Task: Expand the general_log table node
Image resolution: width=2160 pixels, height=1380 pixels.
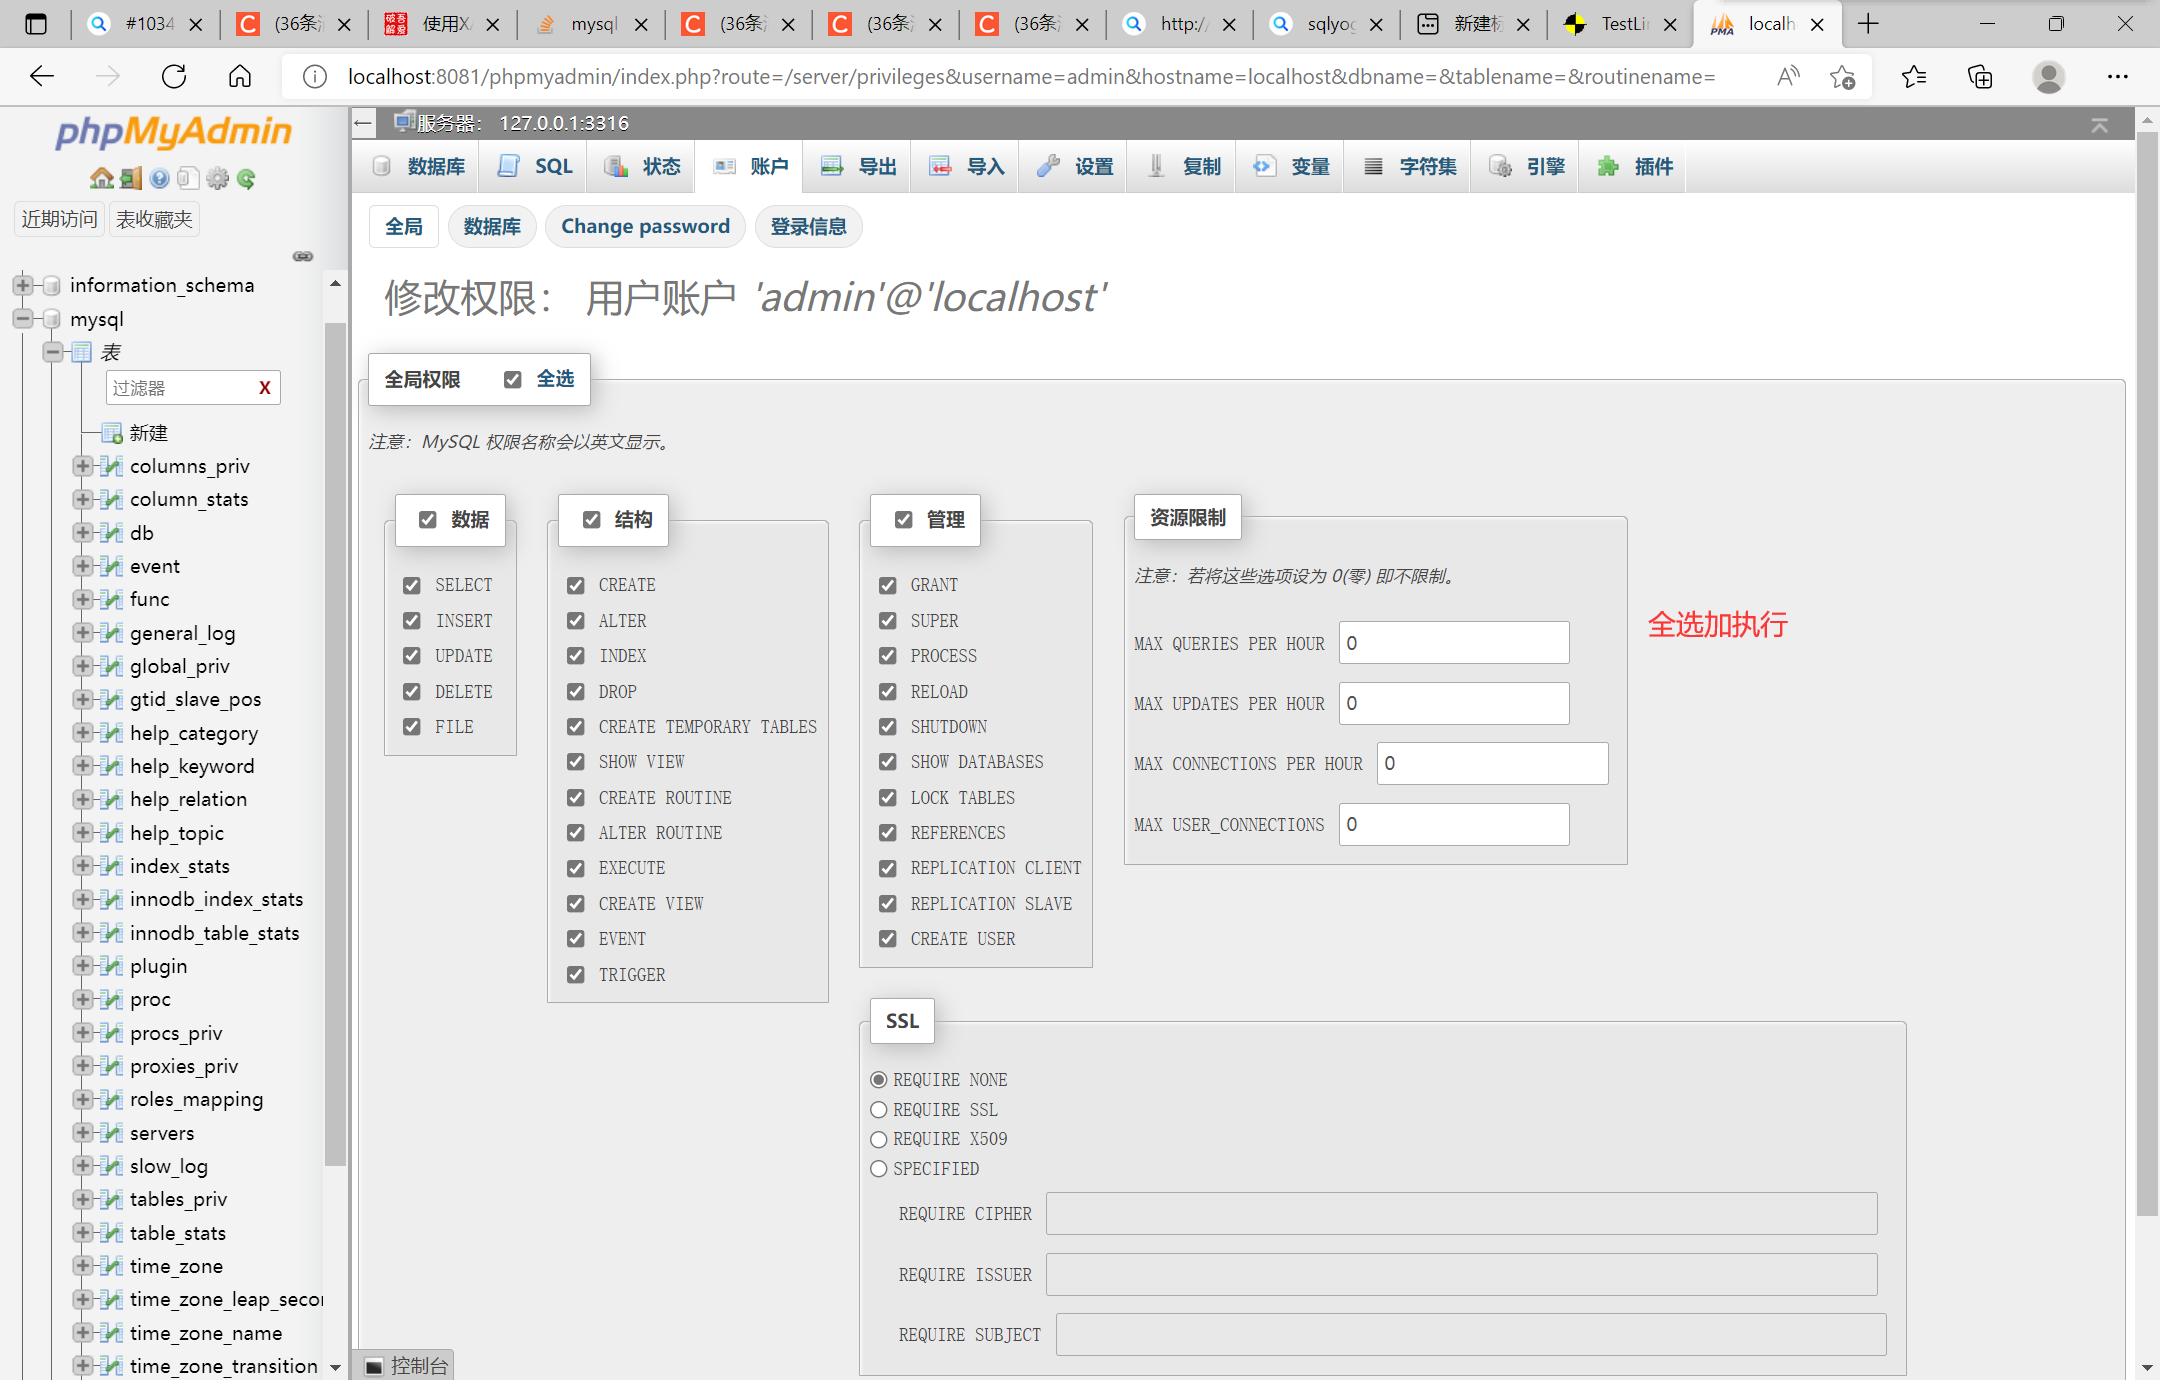Action: tap(83, 633)
